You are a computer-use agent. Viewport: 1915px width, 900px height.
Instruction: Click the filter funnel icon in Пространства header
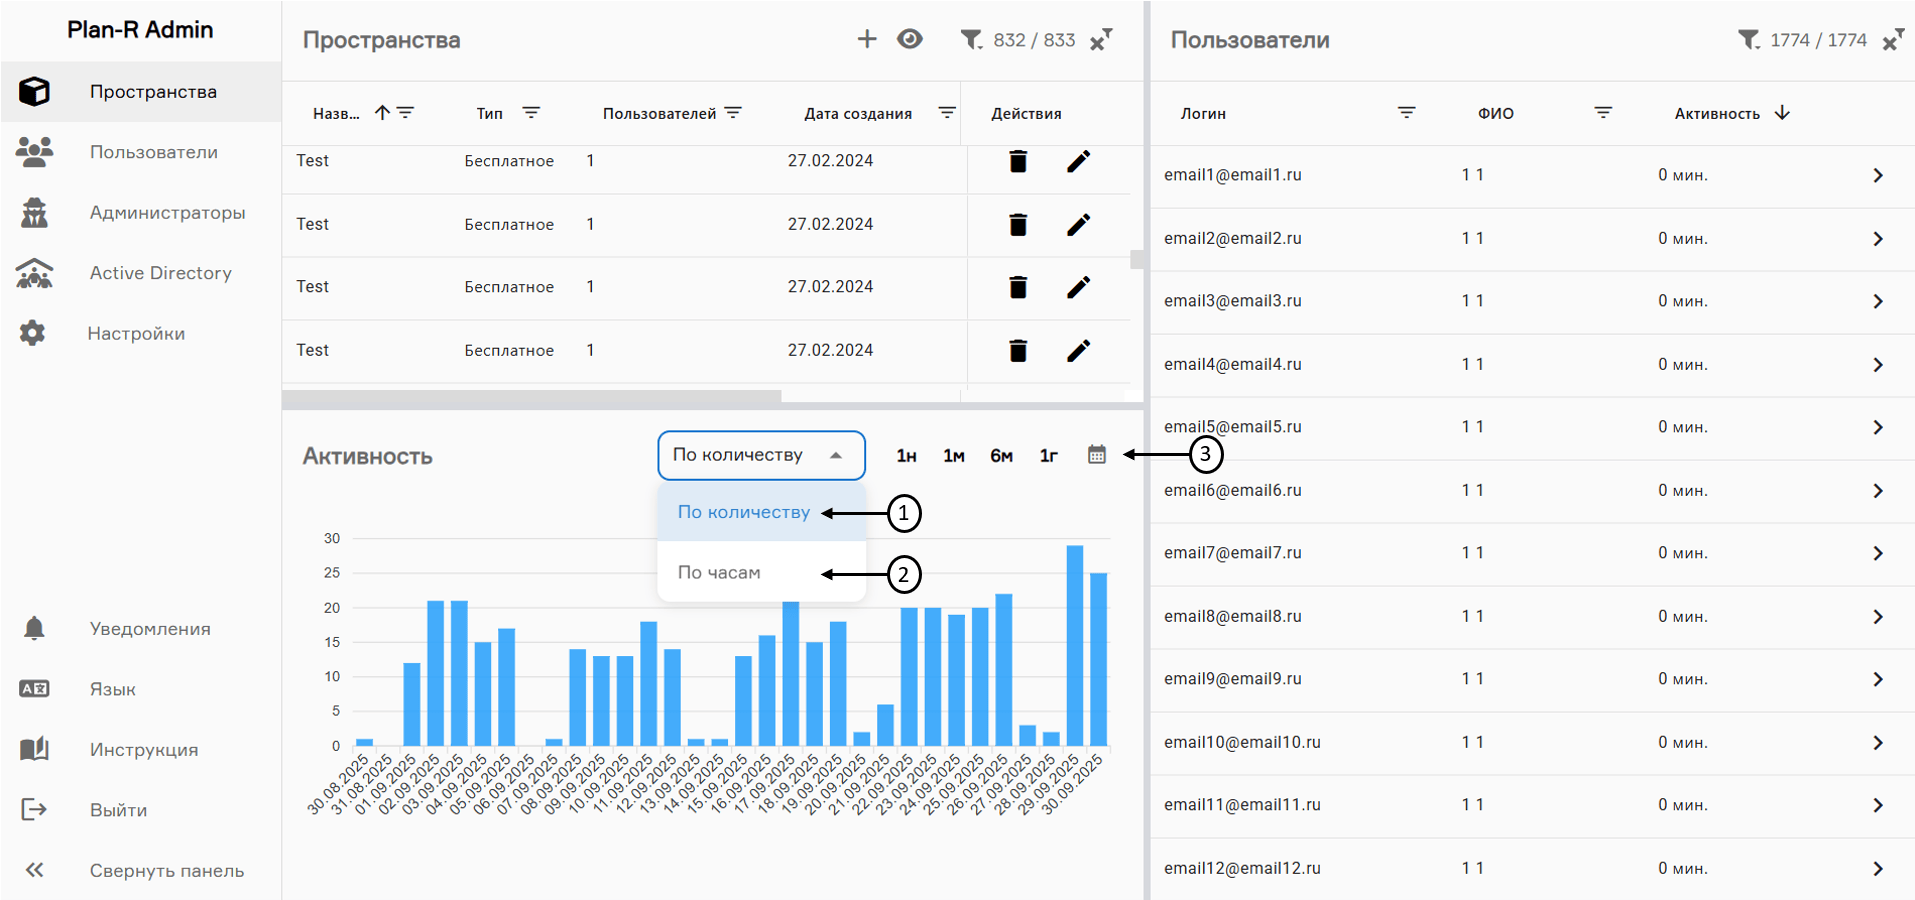click(970, 40)
